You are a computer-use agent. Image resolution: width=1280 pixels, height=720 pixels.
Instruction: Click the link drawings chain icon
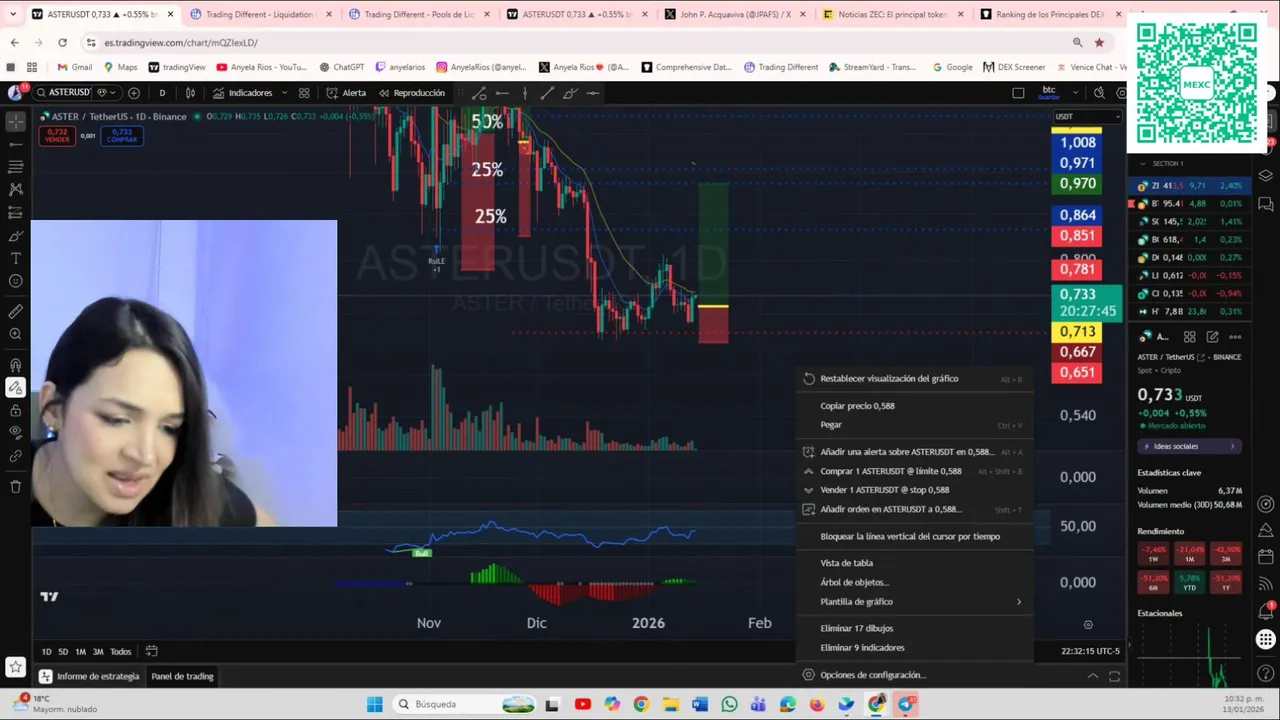click(16, 456)
